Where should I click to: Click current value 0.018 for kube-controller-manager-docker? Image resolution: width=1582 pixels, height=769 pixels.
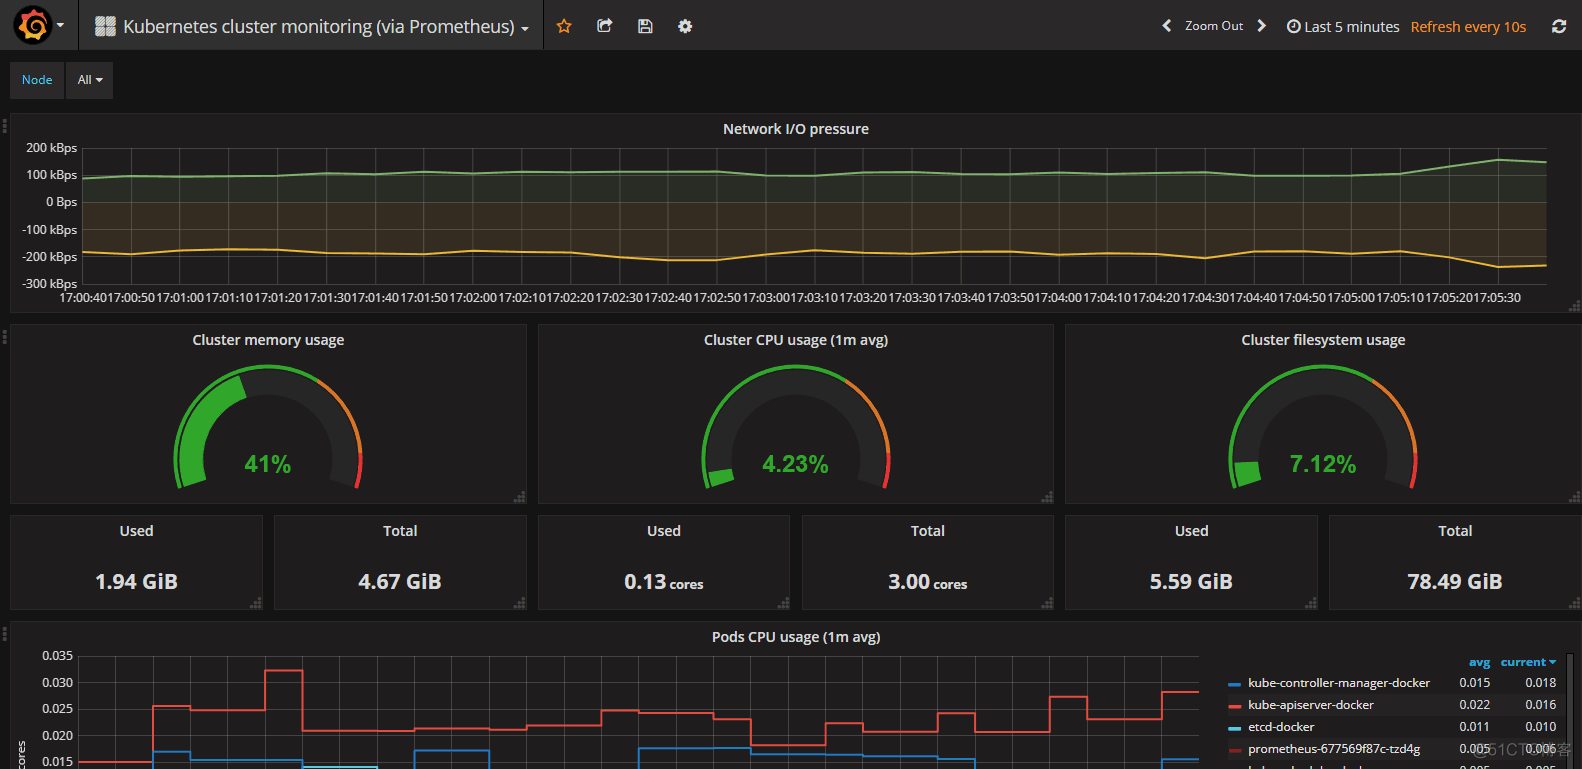pyautogui.click(x=1540, y=683)
